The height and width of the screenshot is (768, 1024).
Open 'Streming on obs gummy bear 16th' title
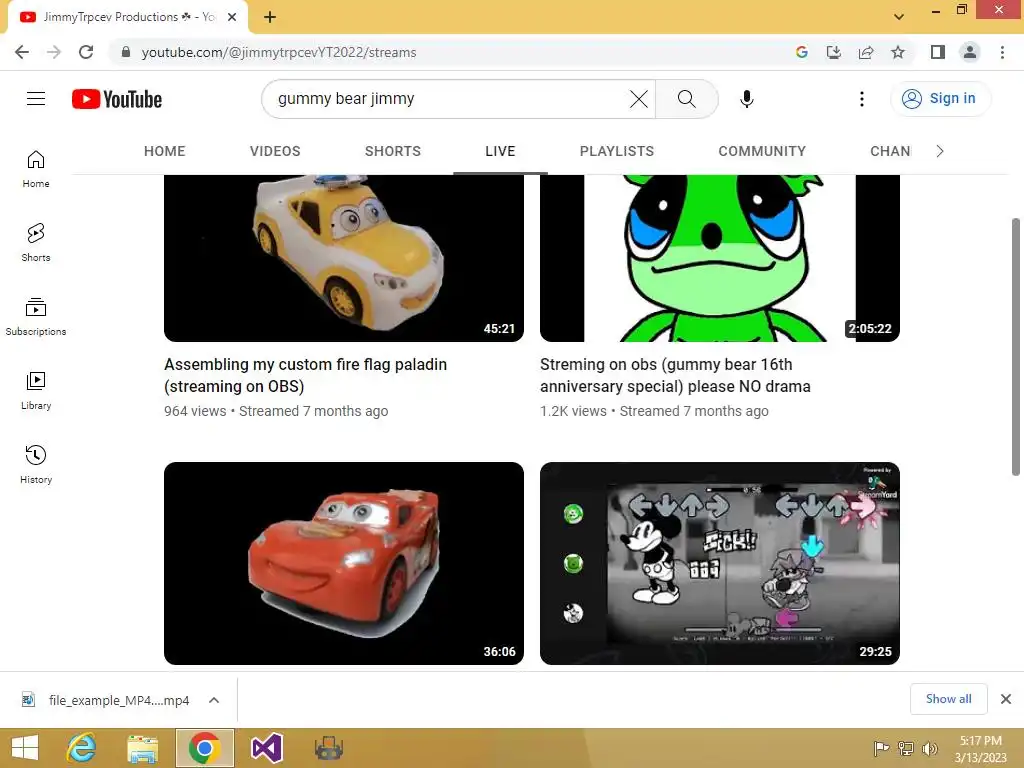675,376
